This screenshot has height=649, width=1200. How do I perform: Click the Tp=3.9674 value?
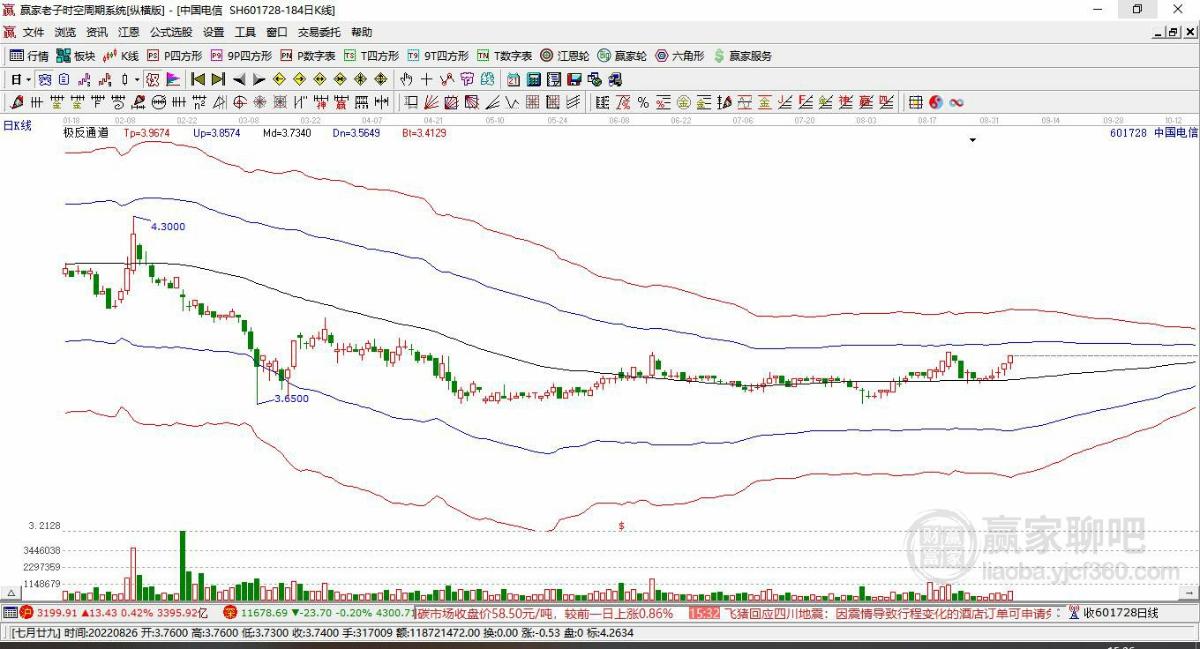146,132
